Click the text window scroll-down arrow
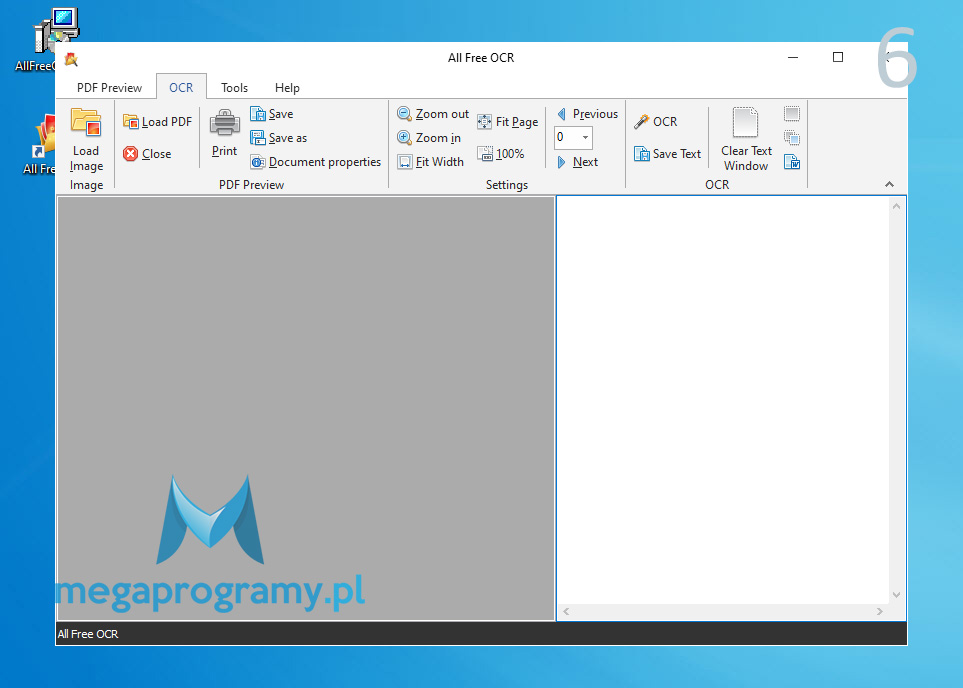963x688 pixels. click(x=896, y=595)
